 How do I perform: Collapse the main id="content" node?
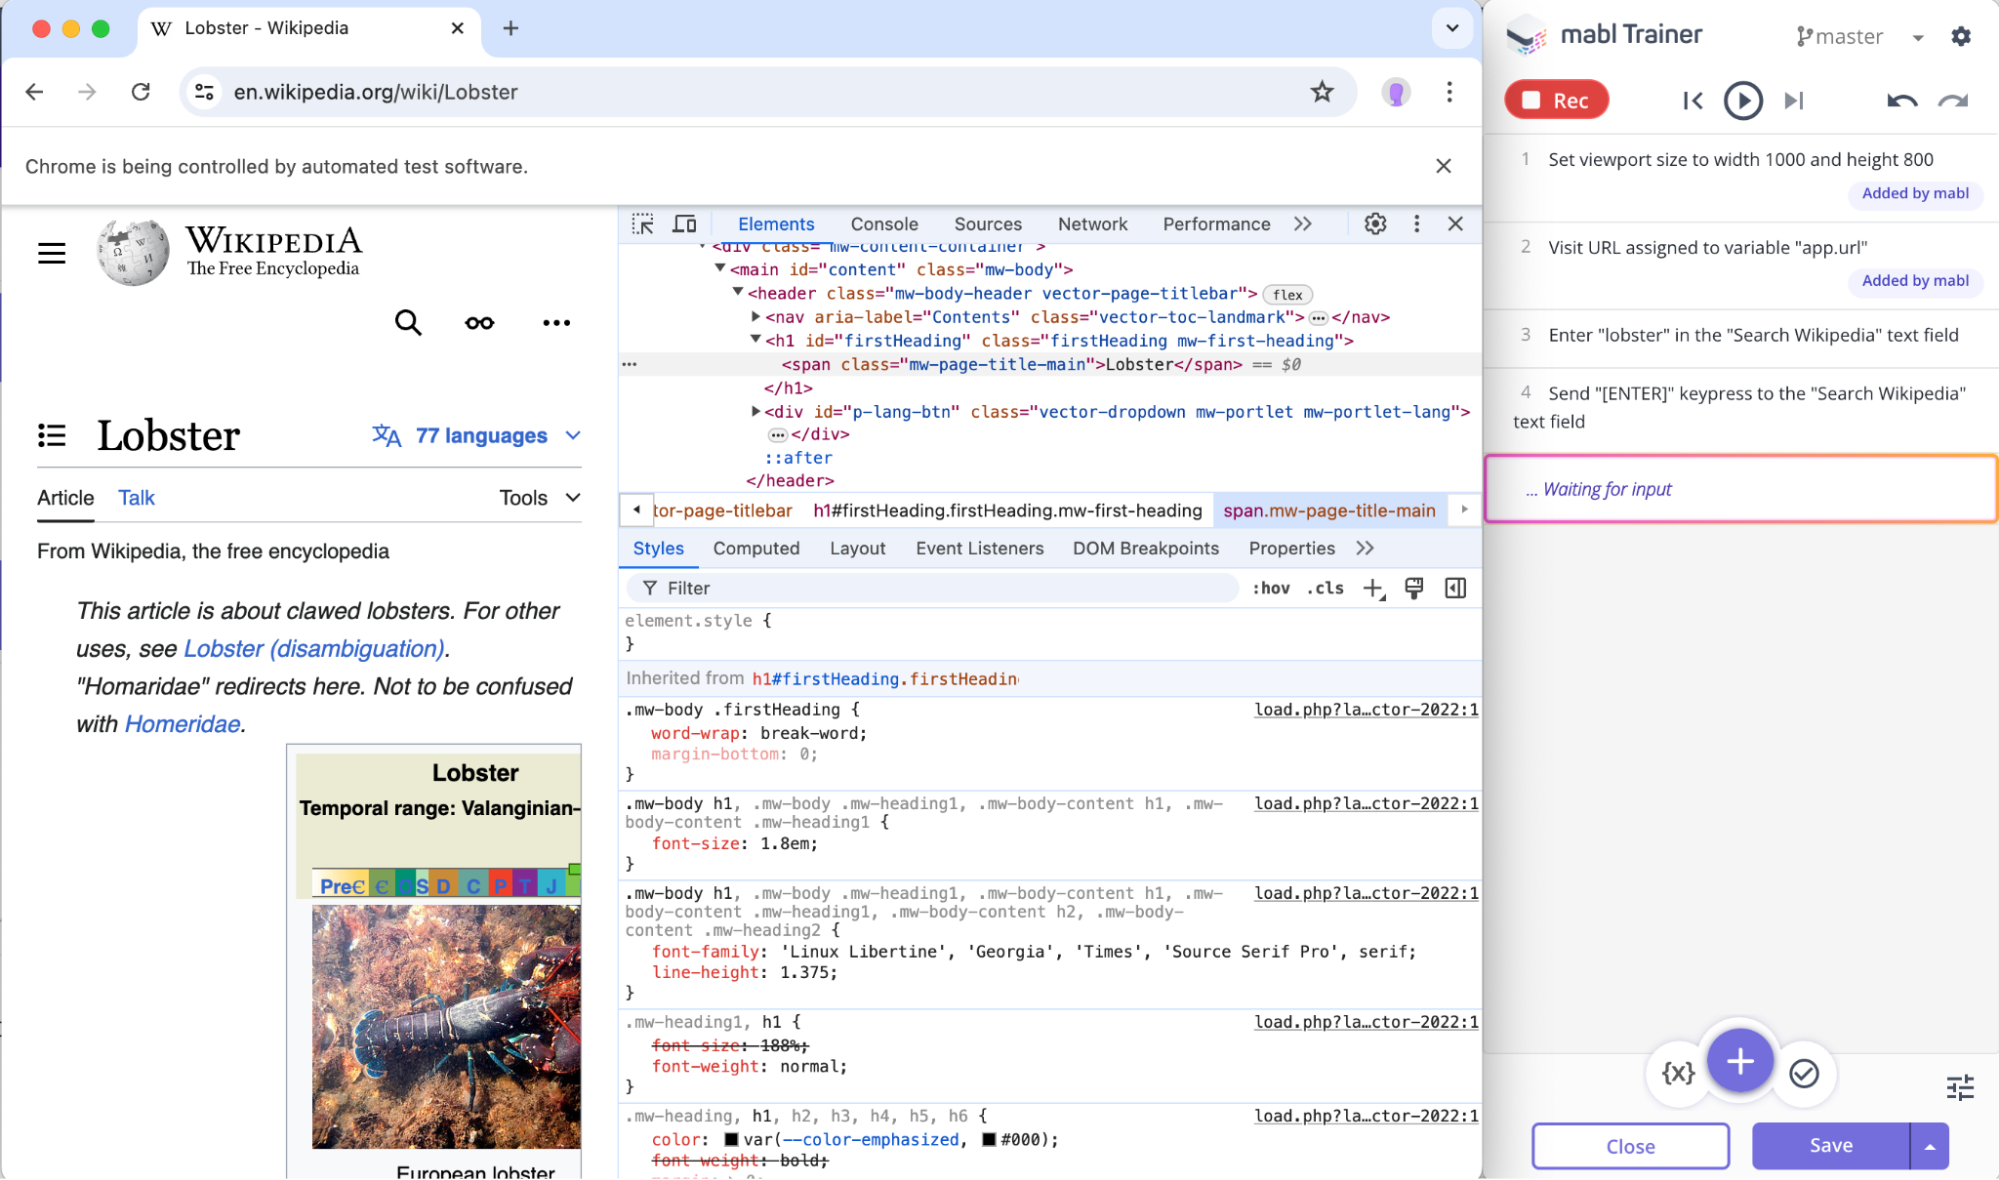click(719, 269)
